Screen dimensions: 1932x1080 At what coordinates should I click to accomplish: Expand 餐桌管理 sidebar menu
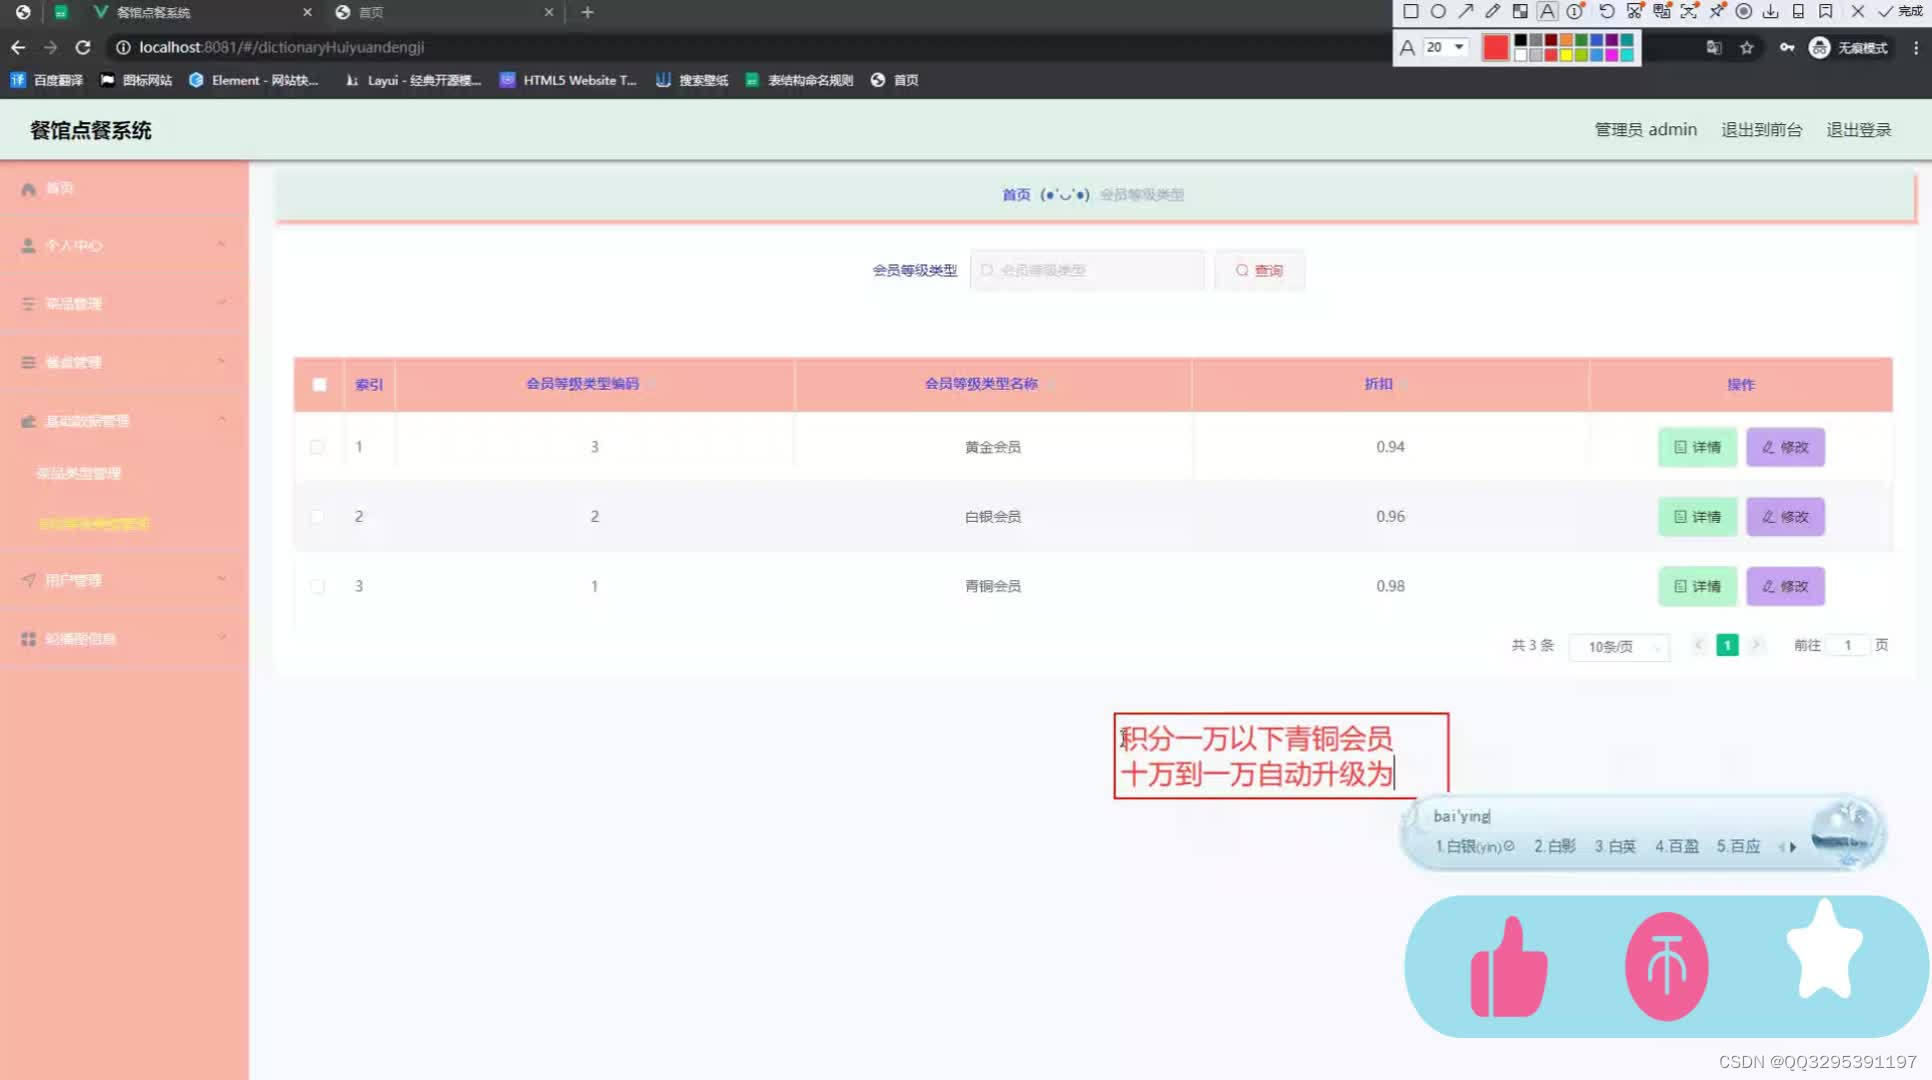[124, 362]
